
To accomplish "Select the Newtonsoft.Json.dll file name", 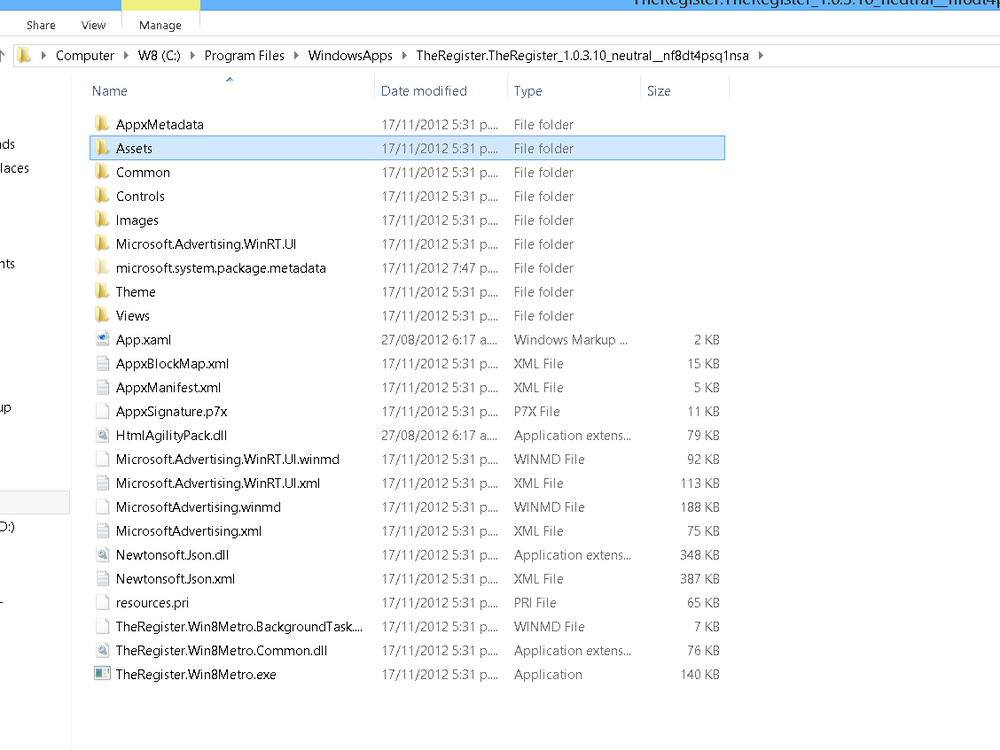I will [x=172, y=555].
